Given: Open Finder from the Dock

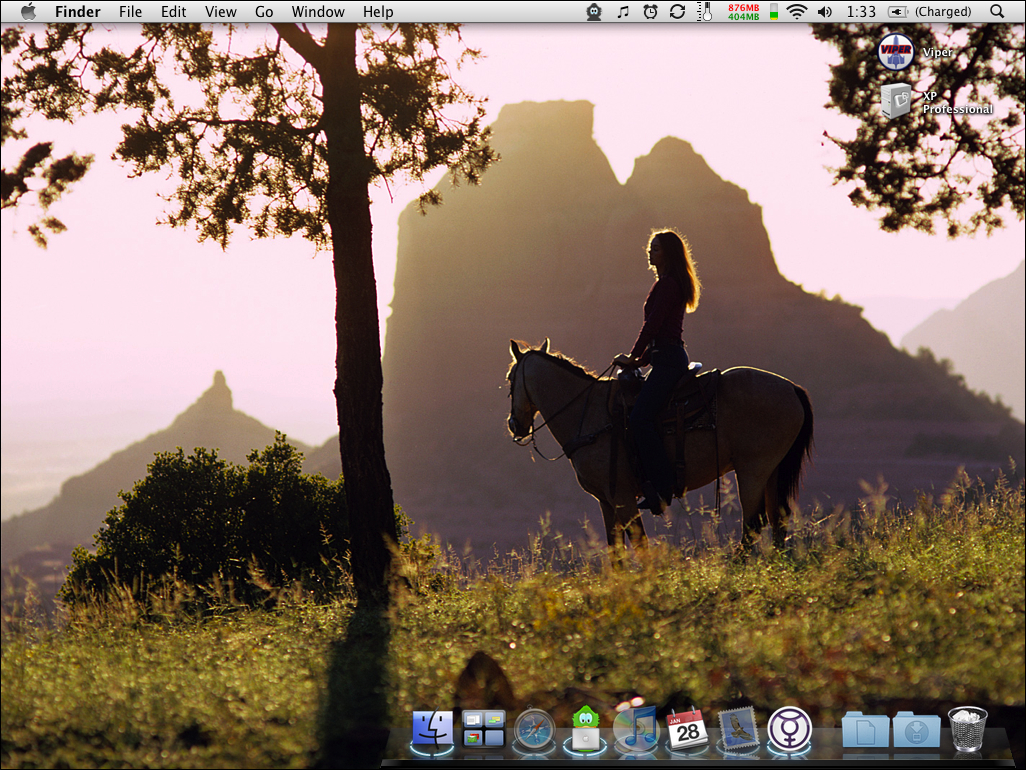Looking at the screenshot, I should click(432, 729).
